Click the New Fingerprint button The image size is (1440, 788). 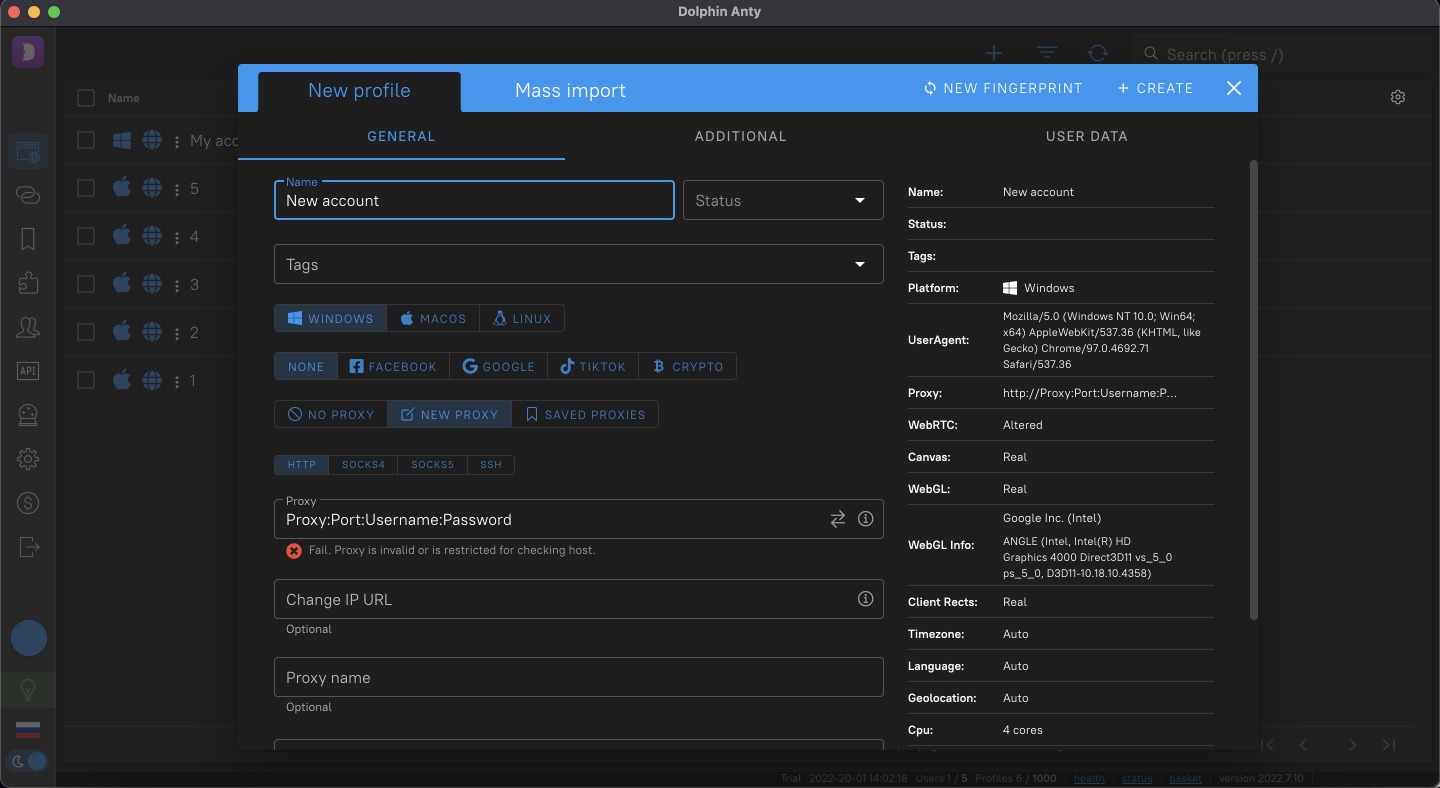[1002, 88]
